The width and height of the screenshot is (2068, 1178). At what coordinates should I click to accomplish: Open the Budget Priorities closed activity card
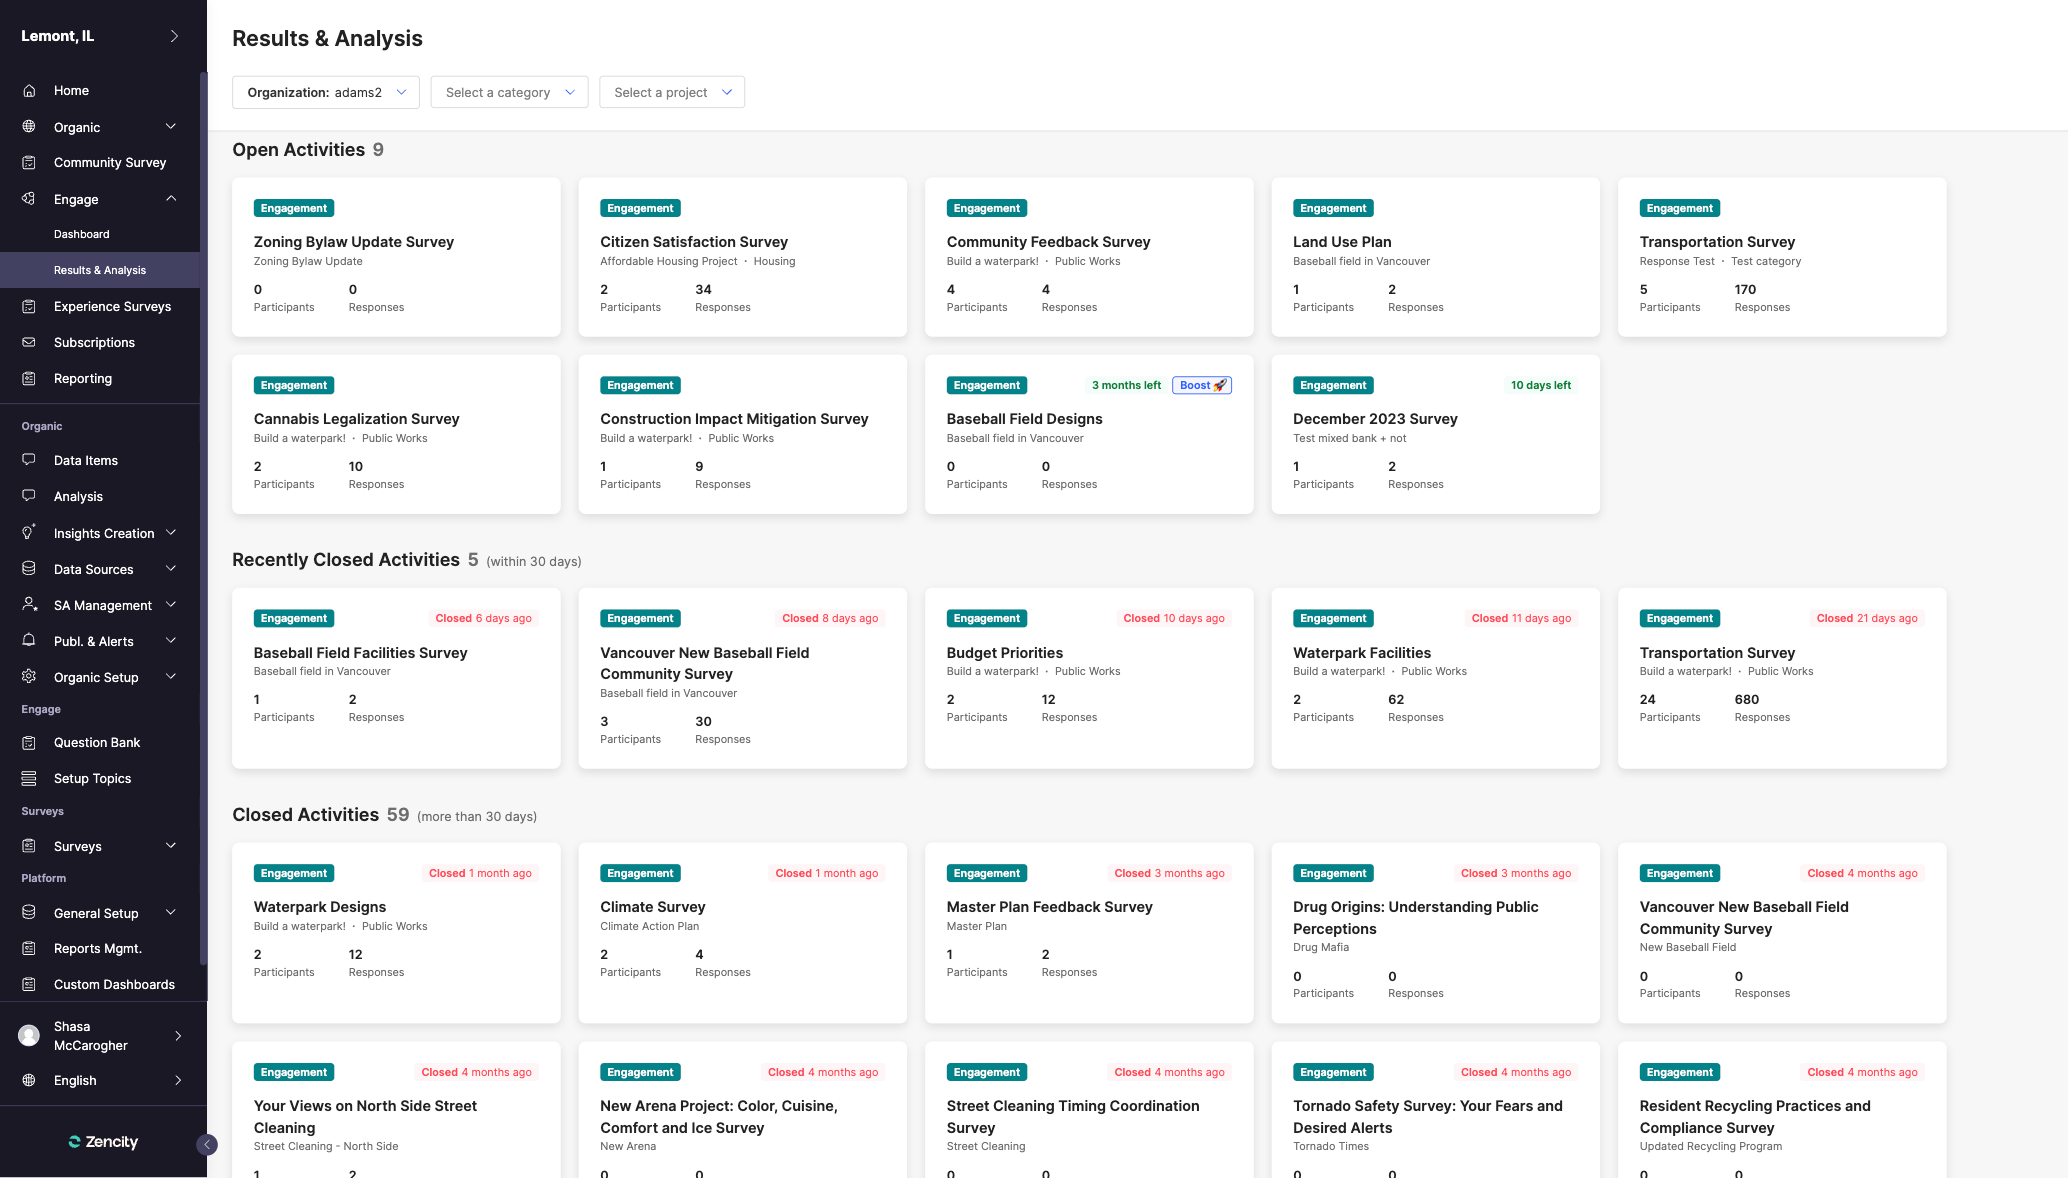pyautogui.click(x=1004, y=653)
